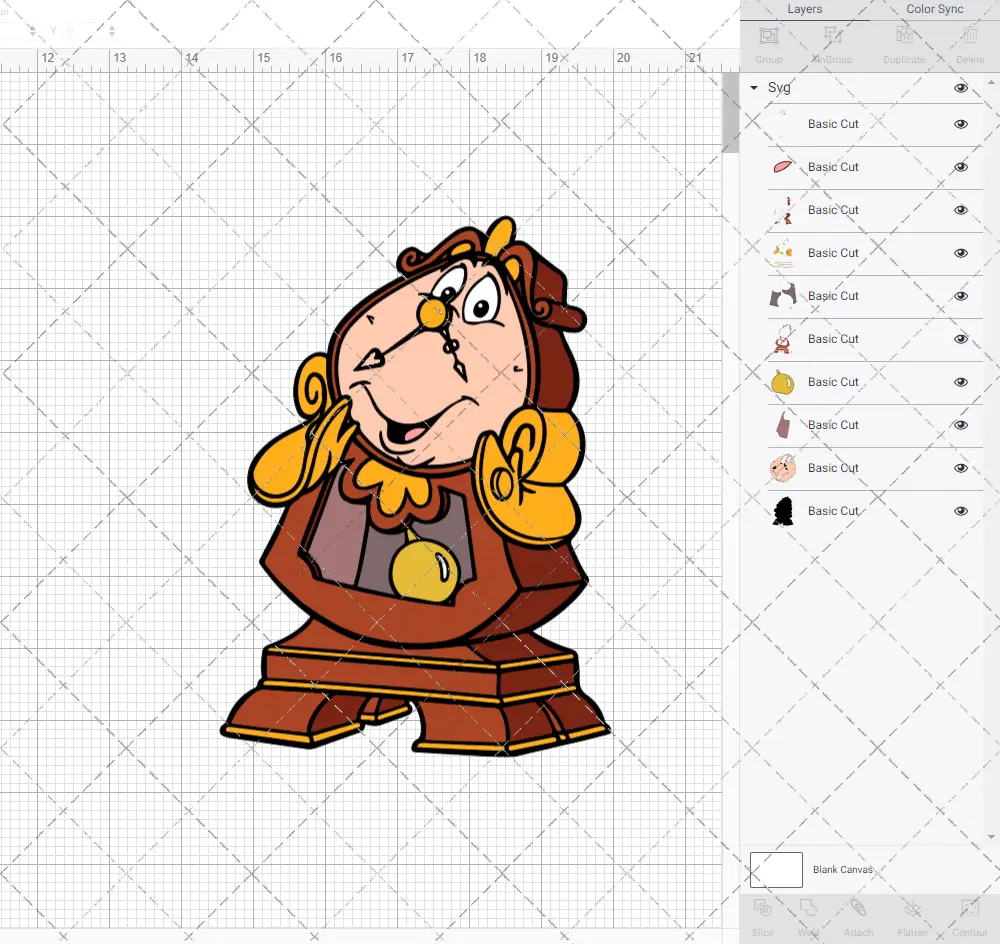Hide the orange pieces Basic Cut layer
Image resolution: width=1000 pixels, height=944 pixels.
[960, 253]
